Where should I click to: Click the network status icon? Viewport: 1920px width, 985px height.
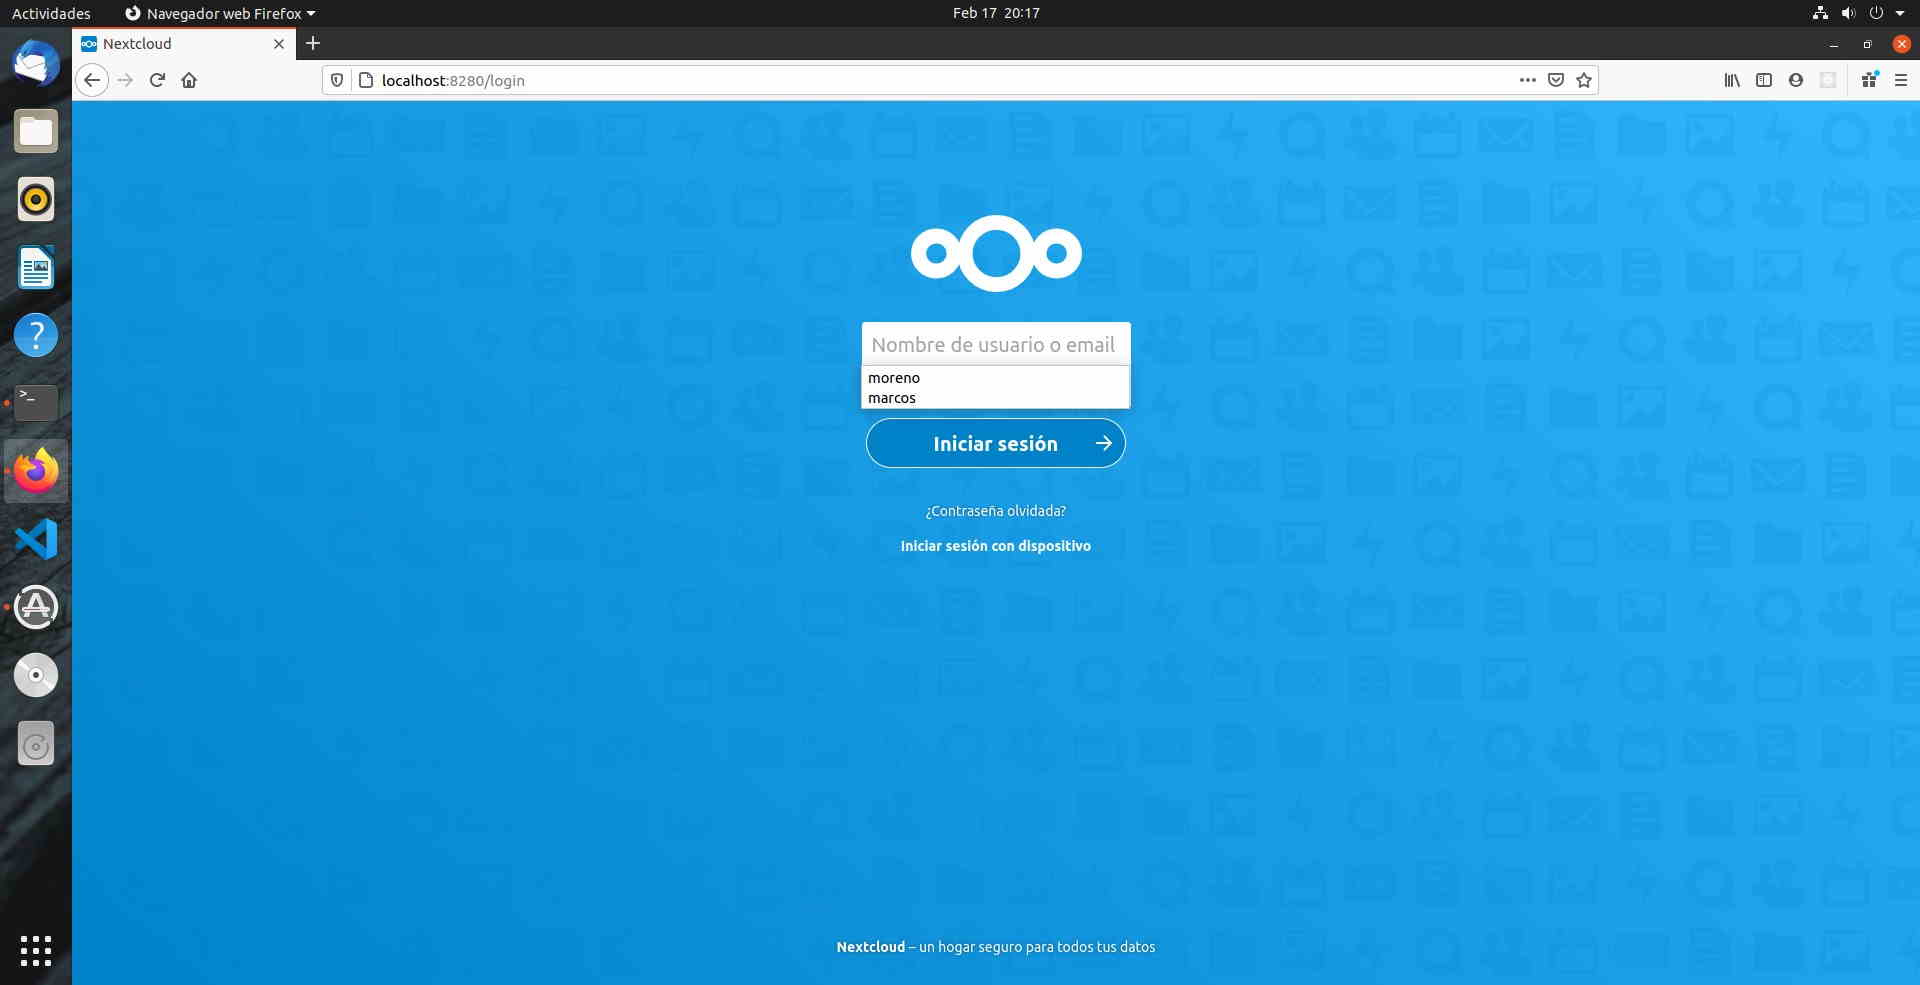click(x=1820, y=13)
